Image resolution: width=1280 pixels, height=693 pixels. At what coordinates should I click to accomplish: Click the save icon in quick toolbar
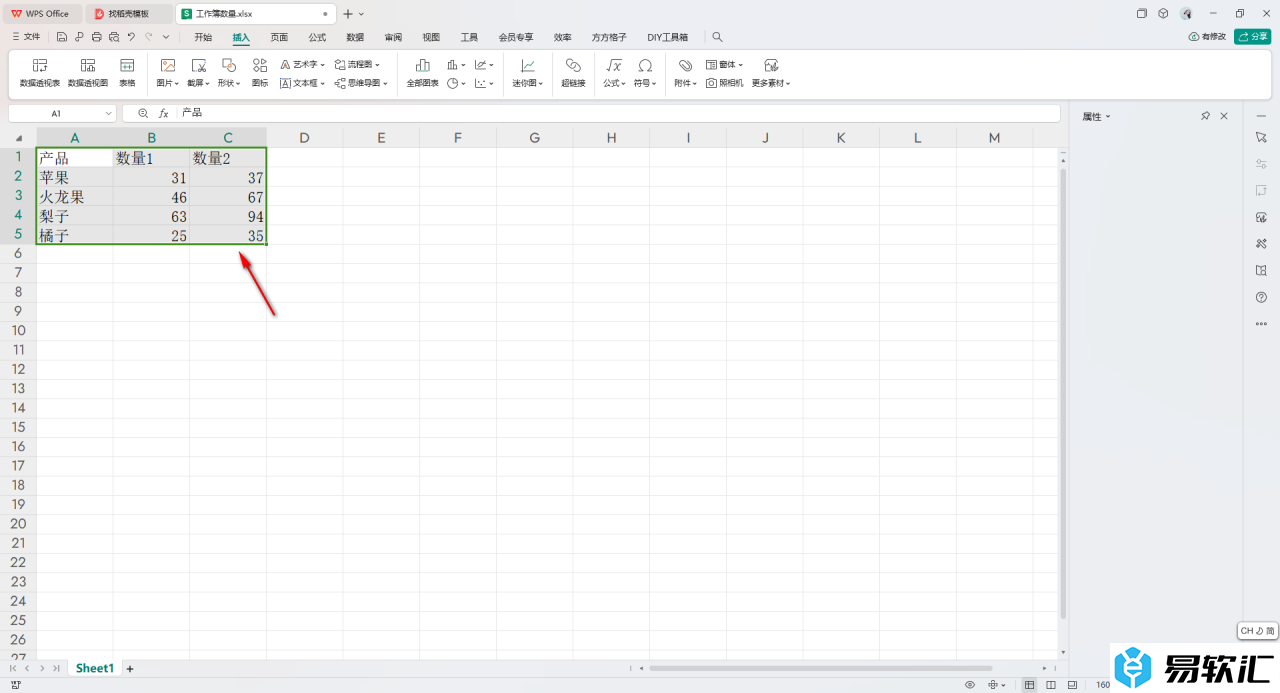point(62,37)
